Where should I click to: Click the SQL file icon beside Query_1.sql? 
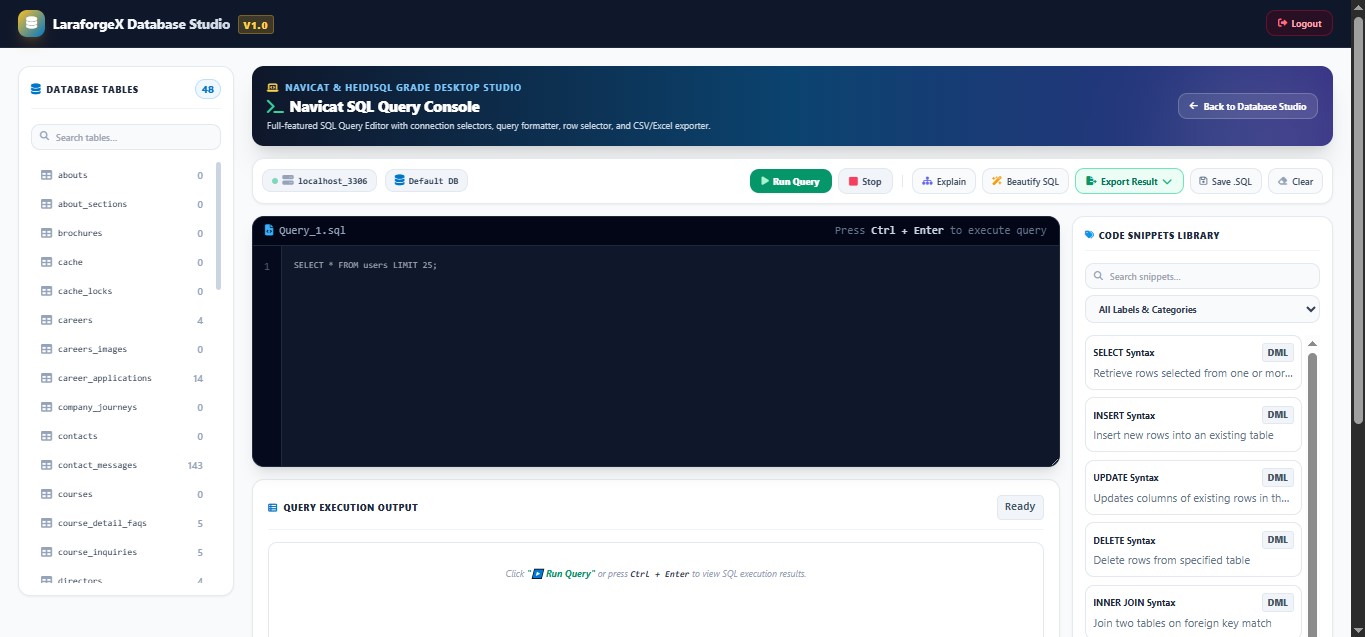click(x=269, y=230)
